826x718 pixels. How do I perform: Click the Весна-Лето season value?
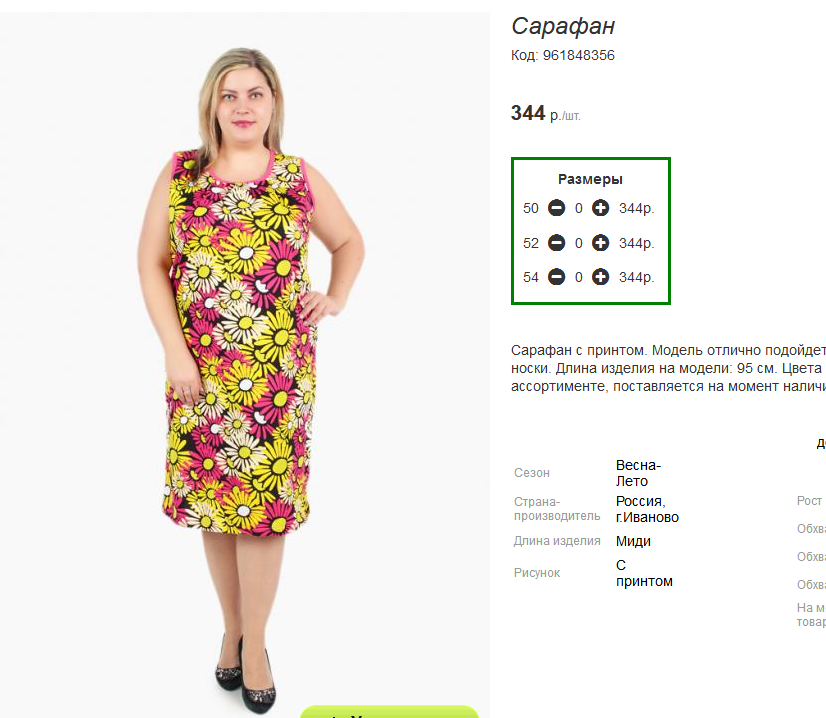point(638,473)
